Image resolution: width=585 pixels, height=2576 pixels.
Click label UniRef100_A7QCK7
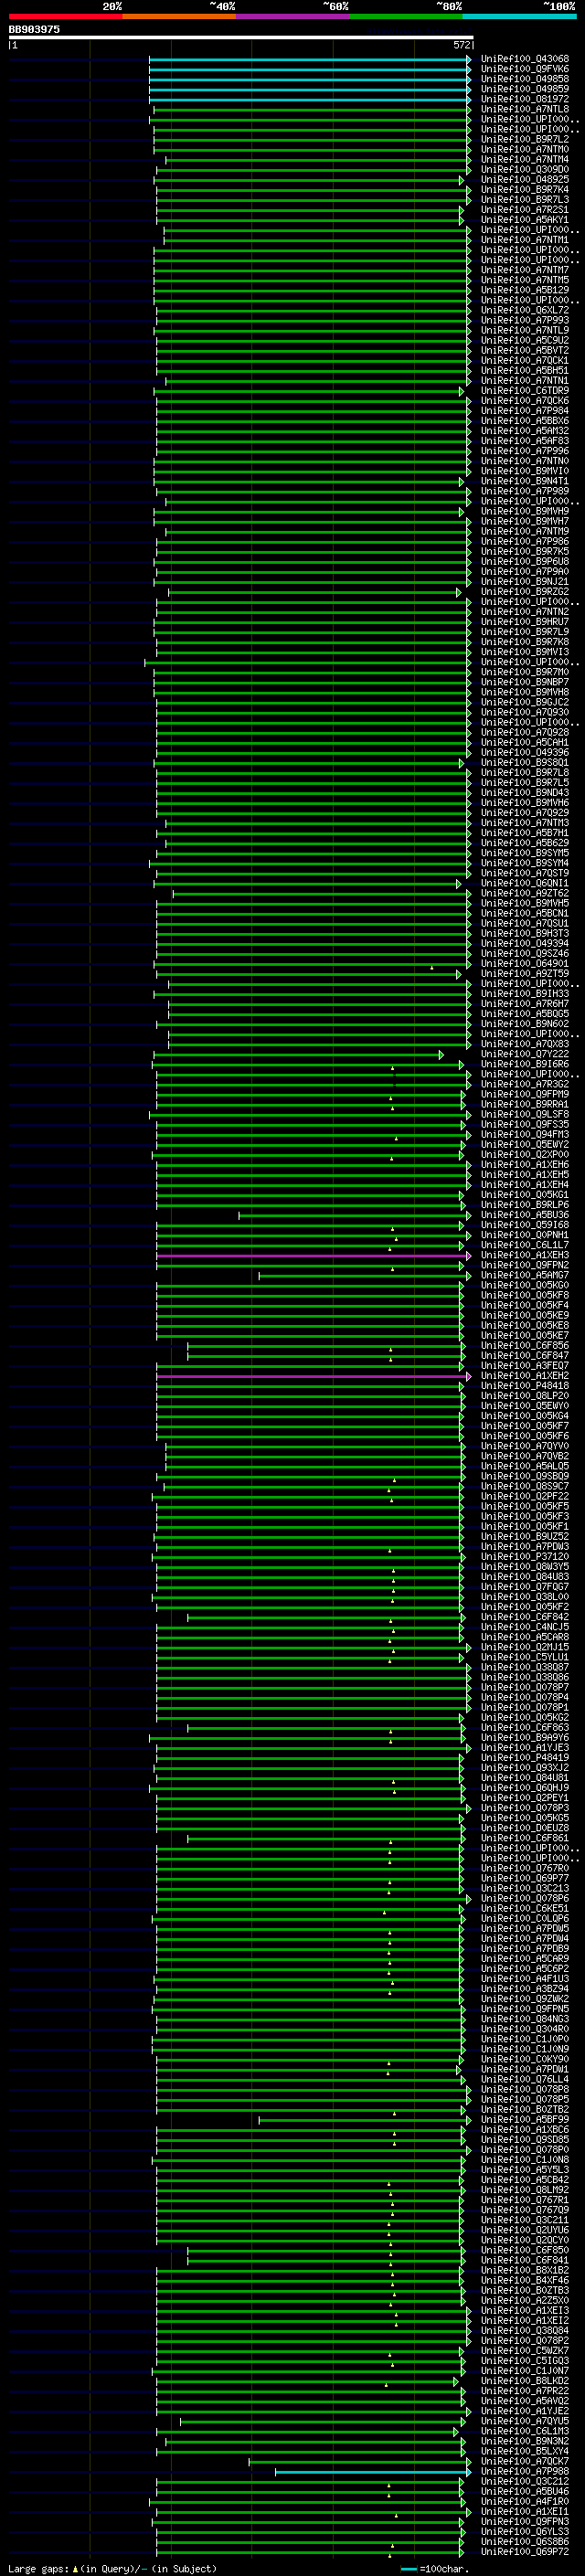point(525,2461)
